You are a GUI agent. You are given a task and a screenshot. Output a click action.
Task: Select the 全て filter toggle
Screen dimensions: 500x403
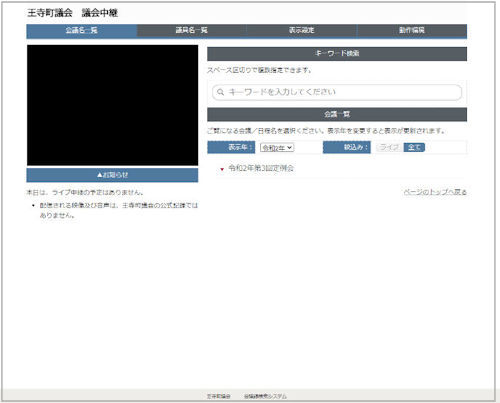(414, 147)
